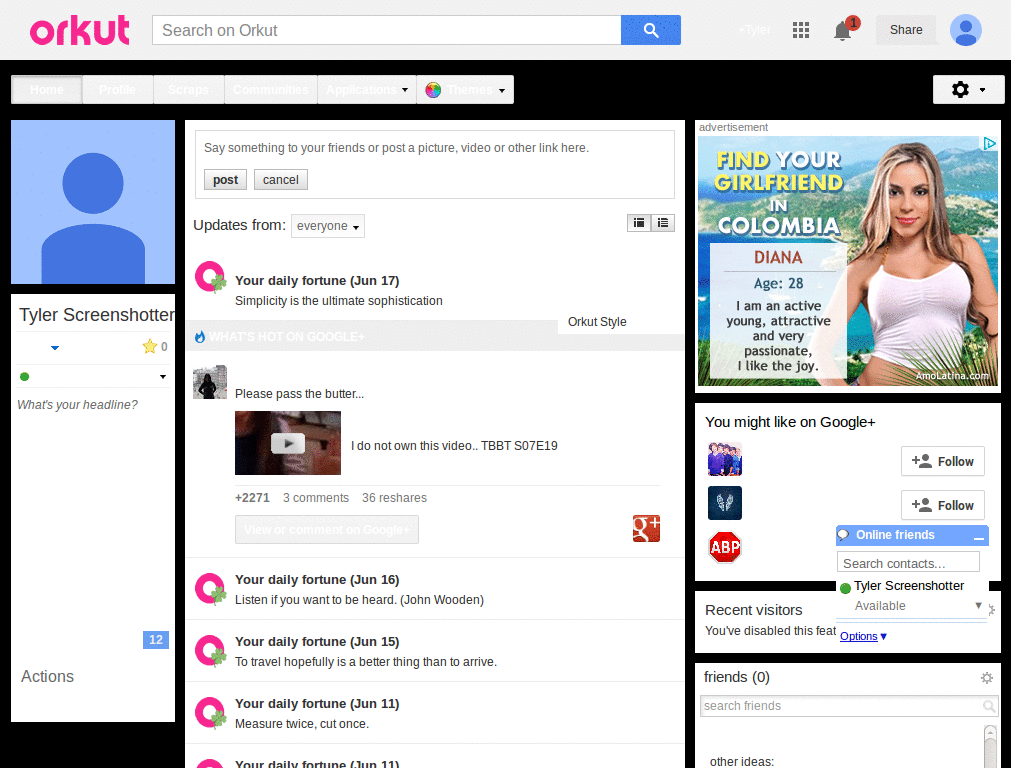Click the Themes color wheel icon
The height and width of the screenshot is (768, 1024).
pyautogui.click(x=432, y=90)
